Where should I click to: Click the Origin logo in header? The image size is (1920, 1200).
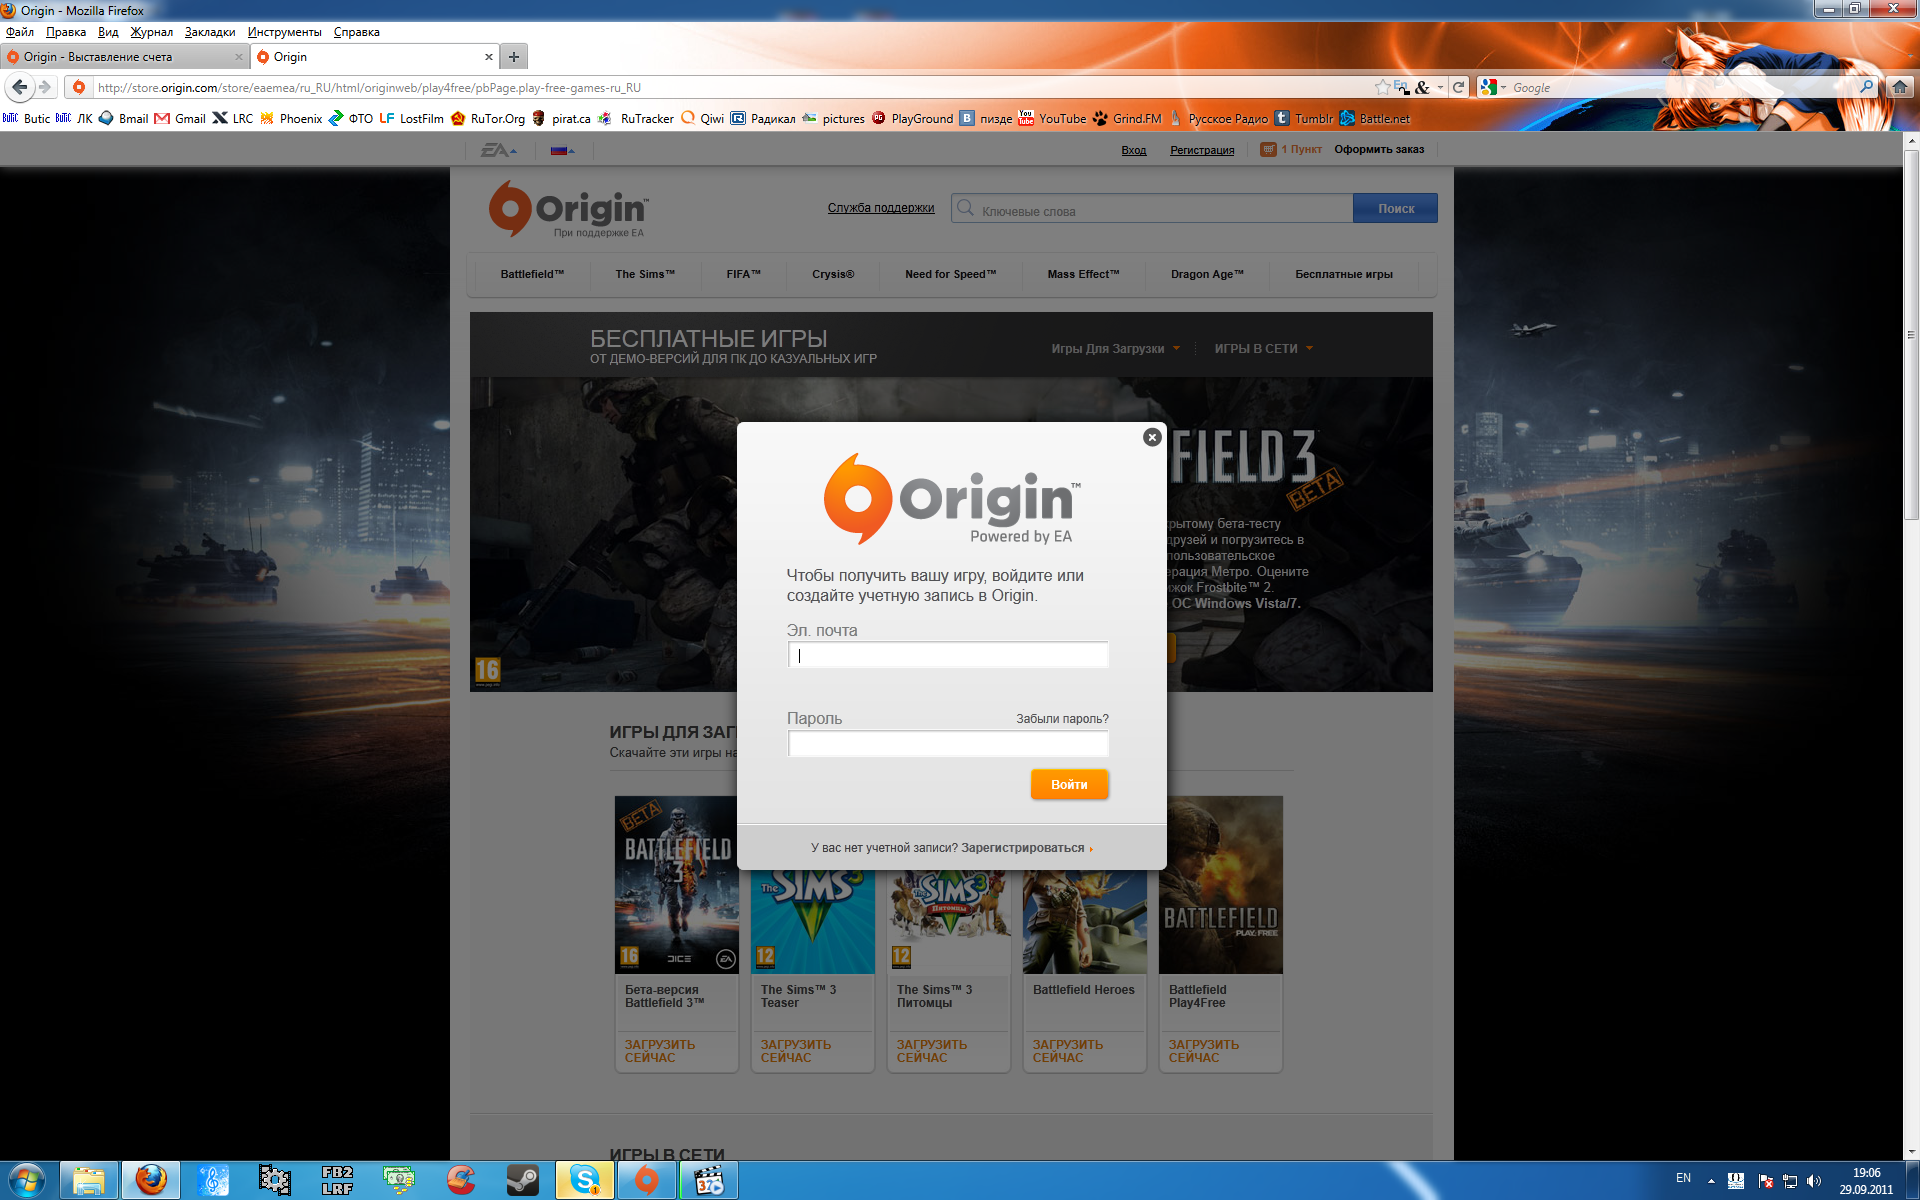[x=568, y=208]
